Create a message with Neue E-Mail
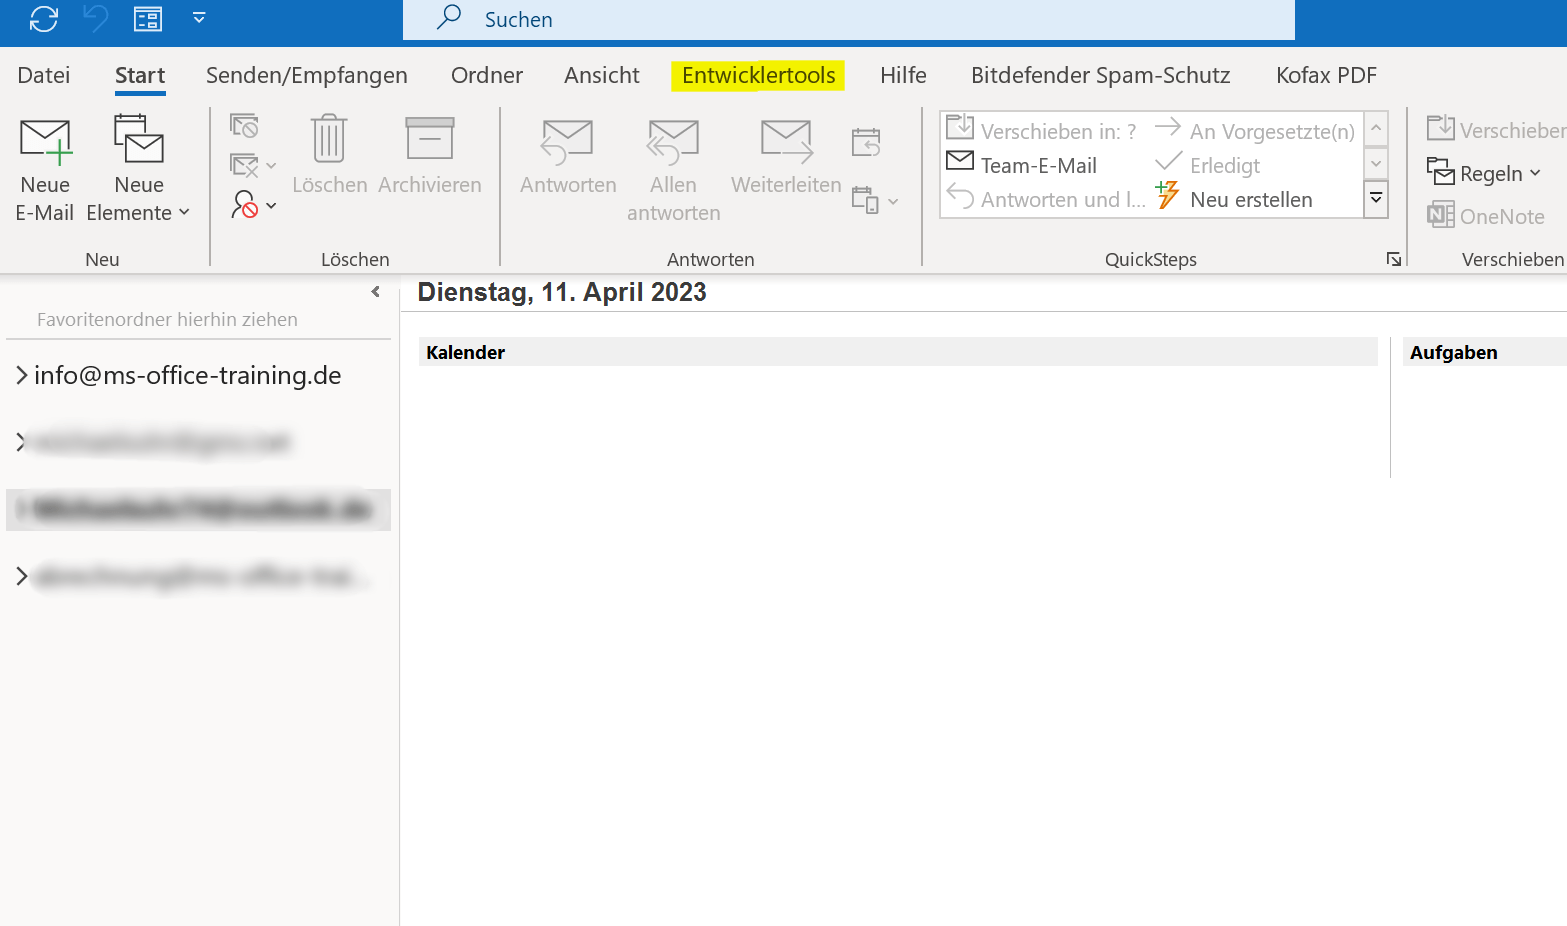 [x=45, y=169]
